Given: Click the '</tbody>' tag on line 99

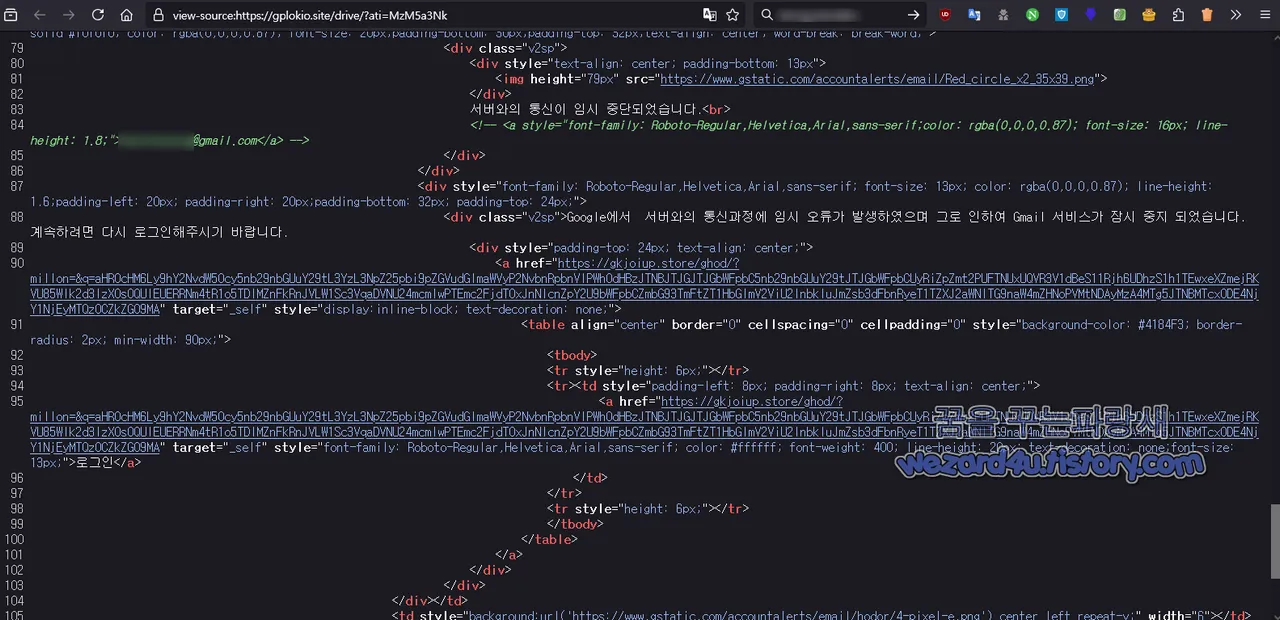Looking at the screenshot, I should [x=575, y=524].
